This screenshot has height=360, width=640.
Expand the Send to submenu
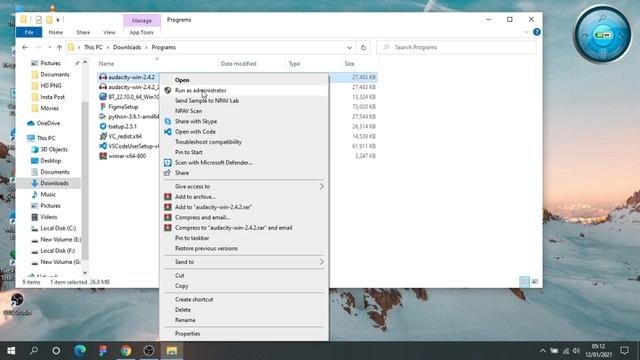pyautogui.click(x=321, y=262)
